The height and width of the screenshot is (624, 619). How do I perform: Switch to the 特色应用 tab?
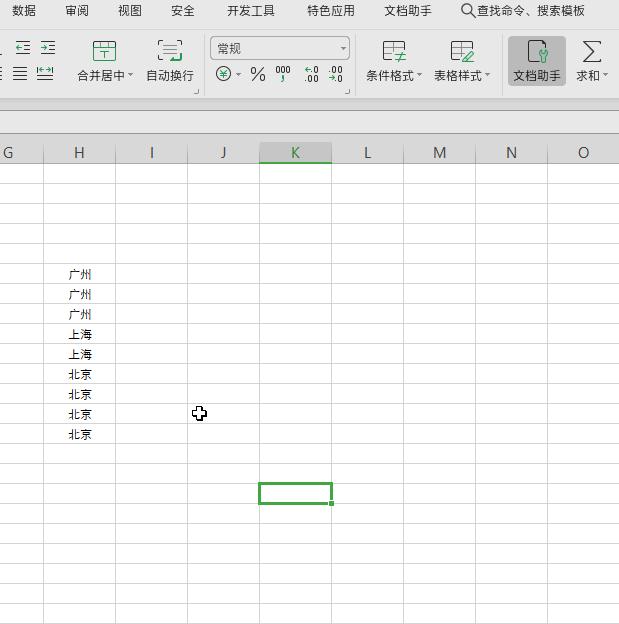[x=331, y=11]
